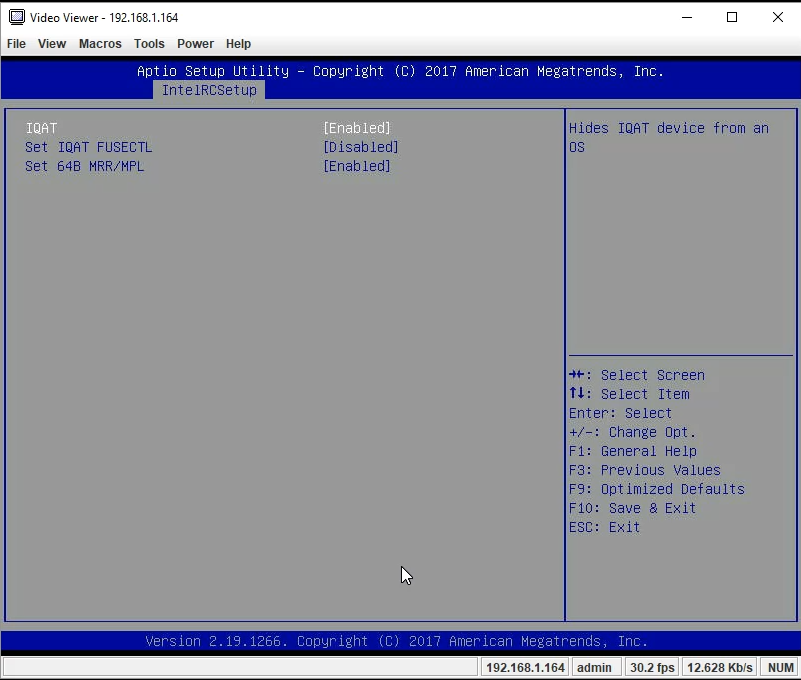Open the Tools menu
This screenshot has height=680, width=801.
pos(149,44)
